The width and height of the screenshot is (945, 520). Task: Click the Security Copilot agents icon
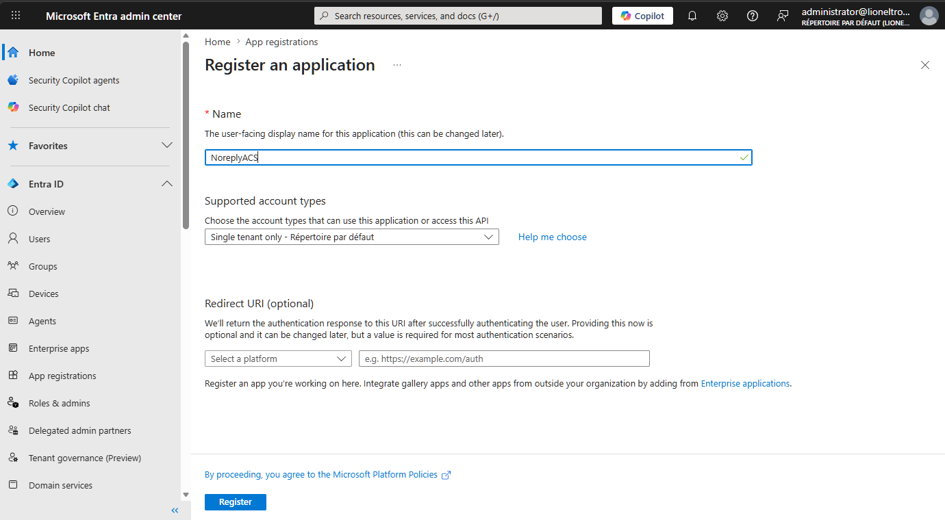click(13, 80)
